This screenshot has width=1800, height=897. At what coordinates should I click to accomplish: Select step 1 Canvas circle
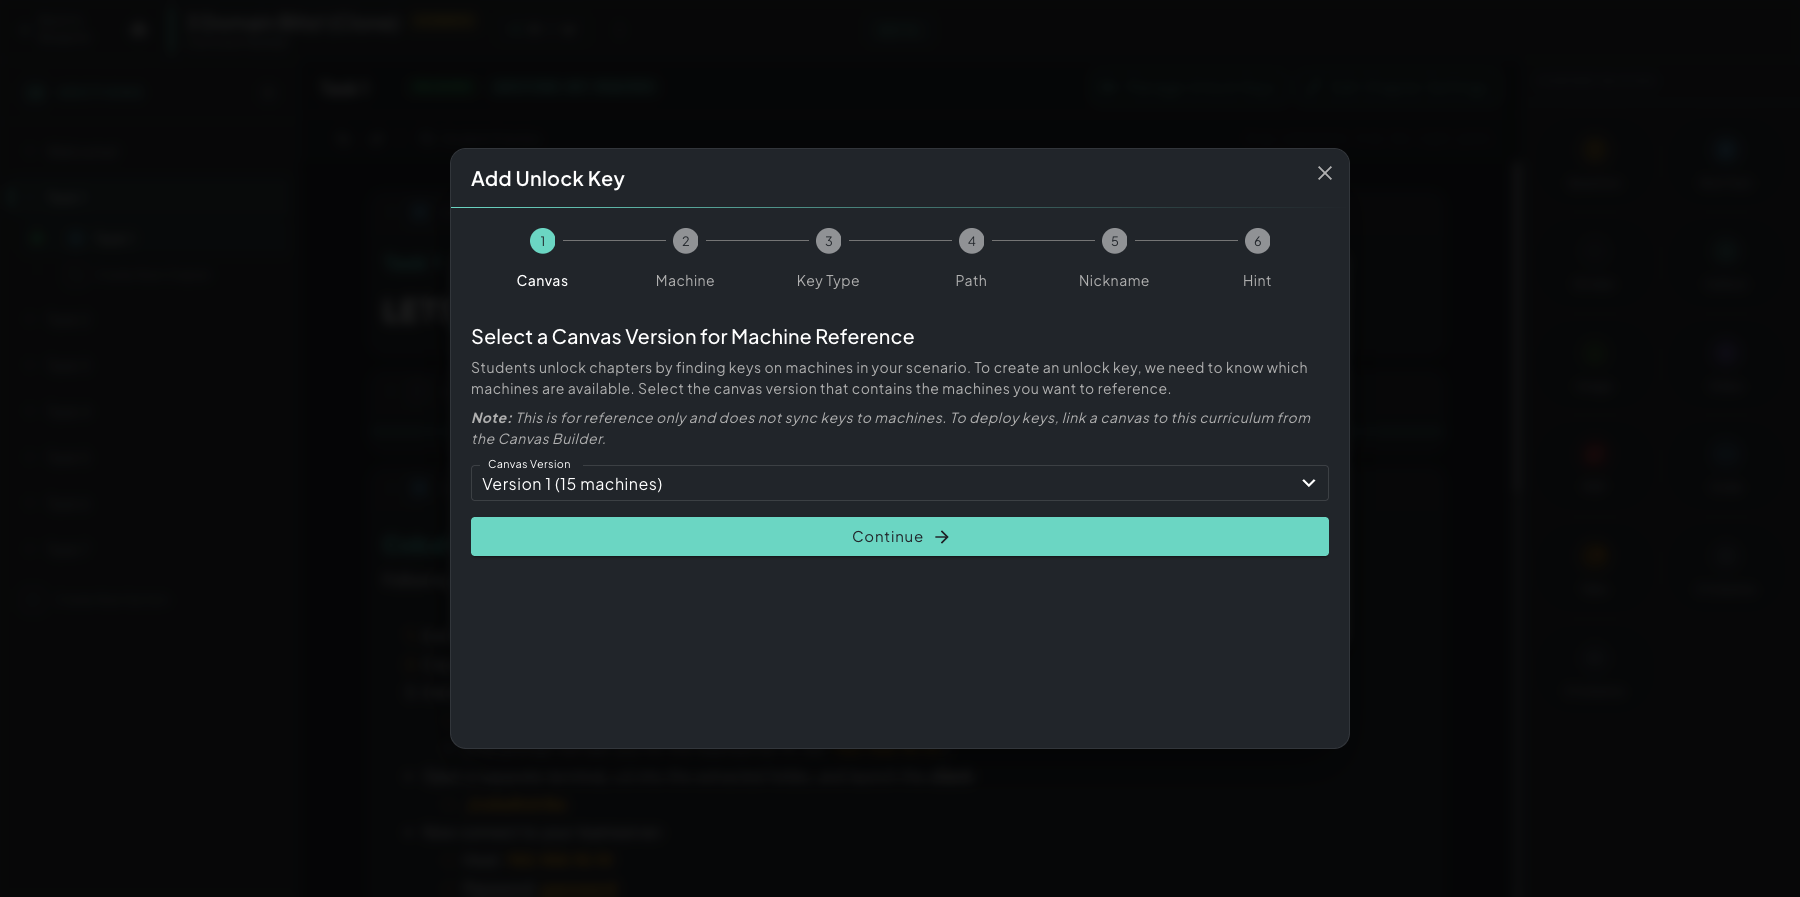point(542,241)
